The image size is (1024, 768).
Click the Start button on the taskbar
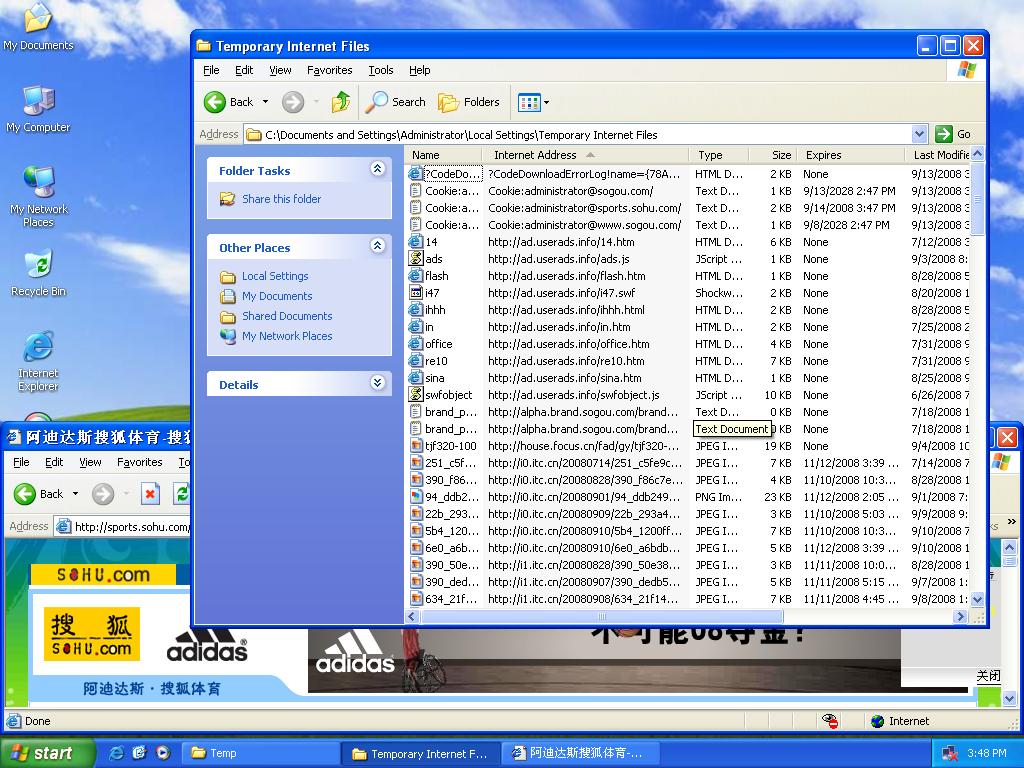tap(43, 753)
